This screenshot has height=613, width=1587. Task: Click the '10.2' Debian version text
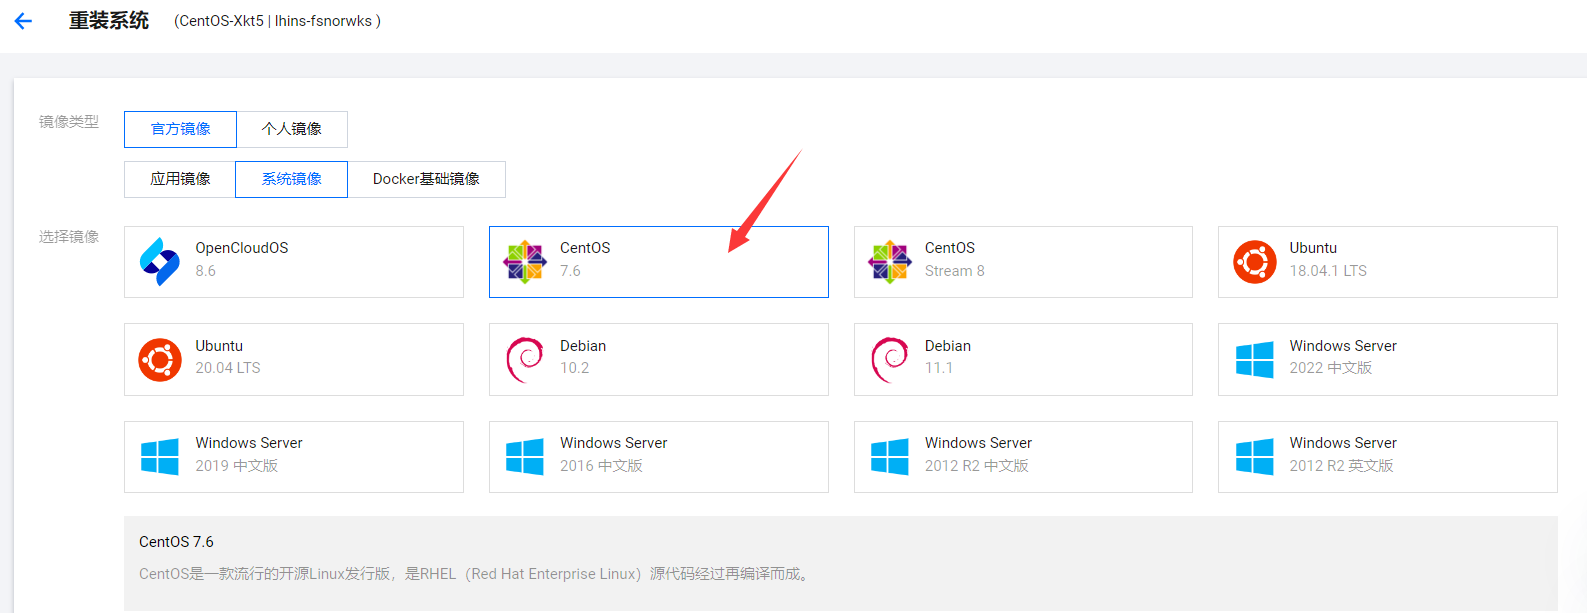tap(575, 368)
